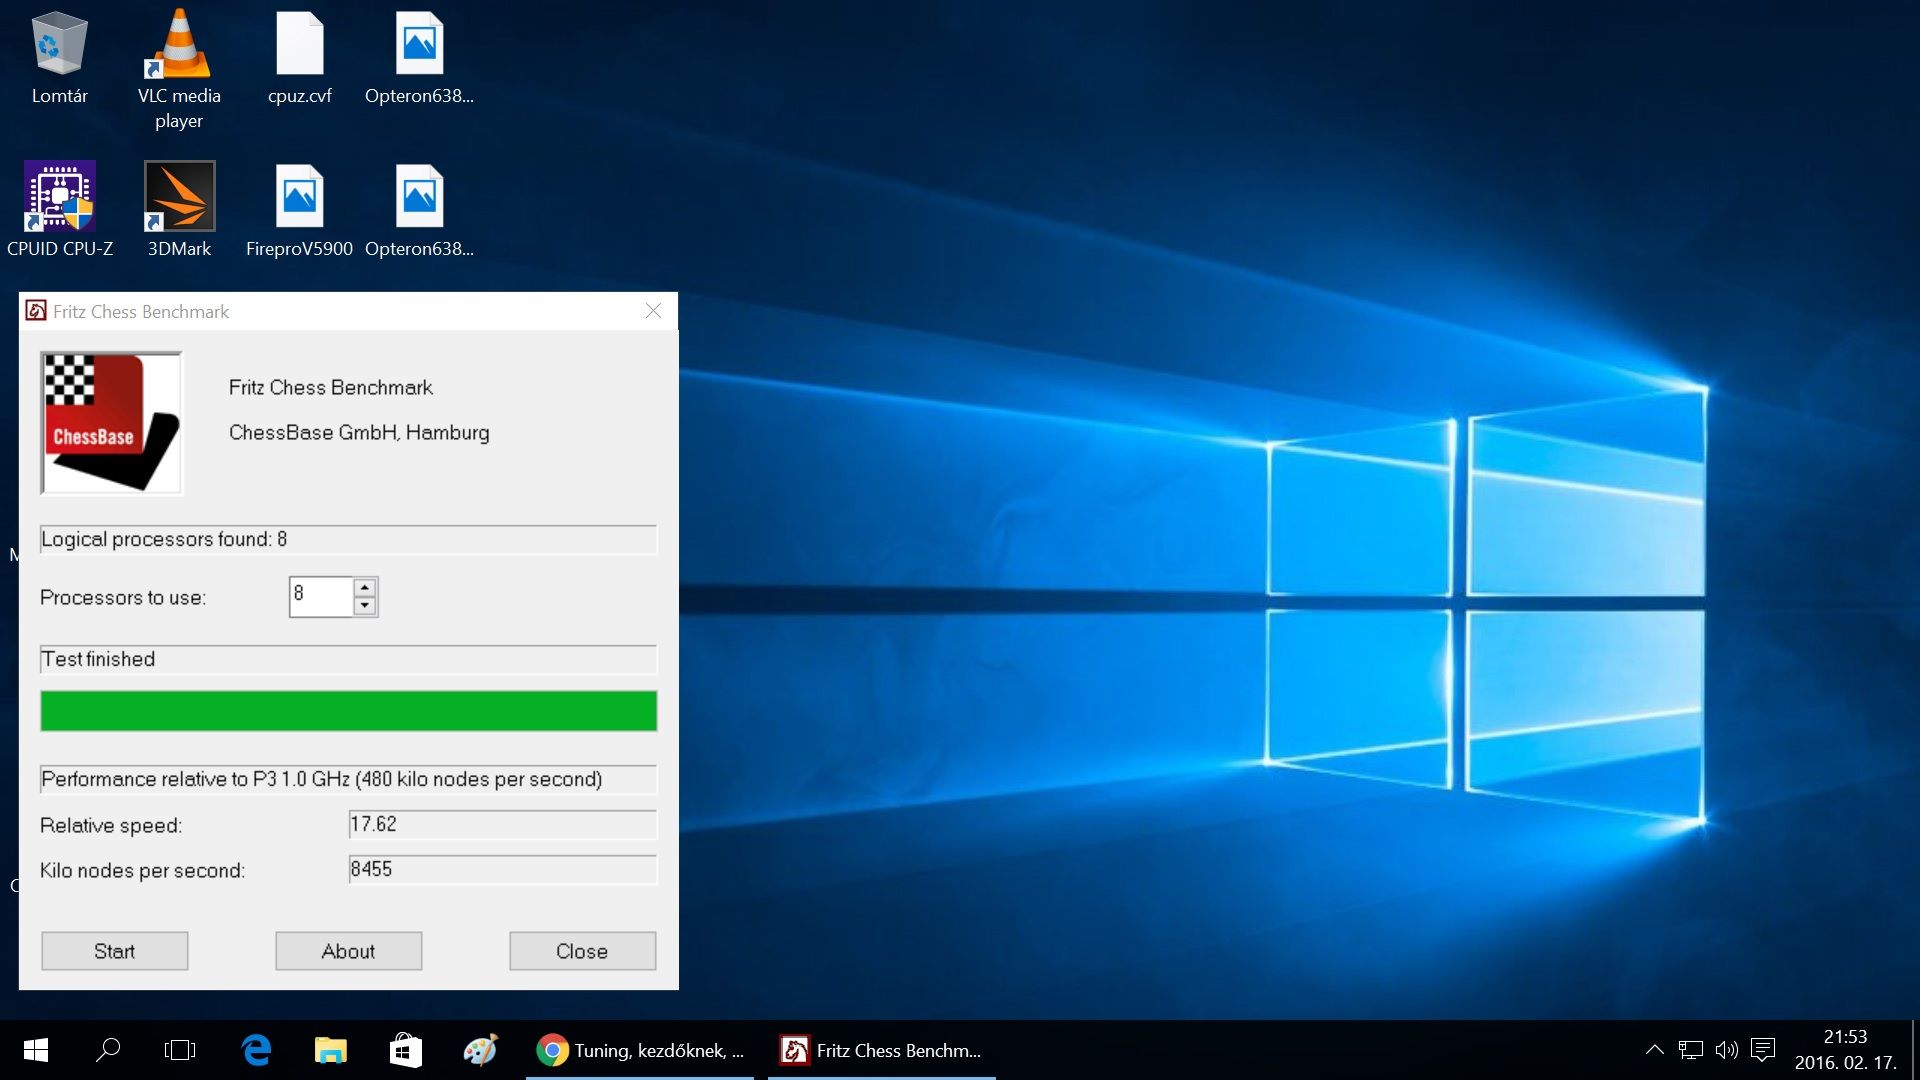This screenshot has width=1920, height=1080.
Task: Increase processors to use with up arrow
Action: coord(365,588)
